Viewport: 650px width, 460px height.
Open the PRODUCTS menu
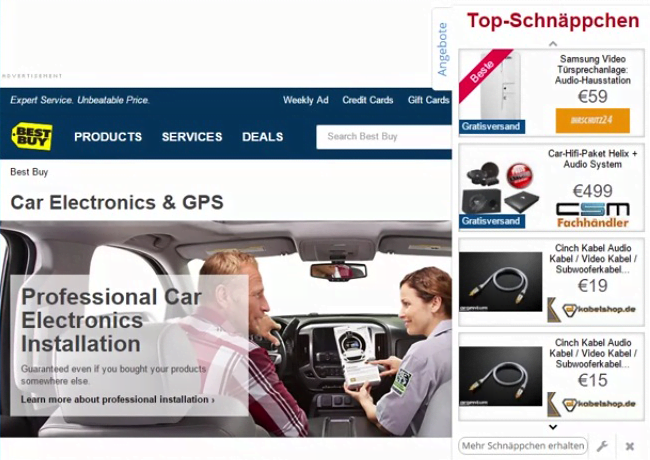tap(108, 137)
